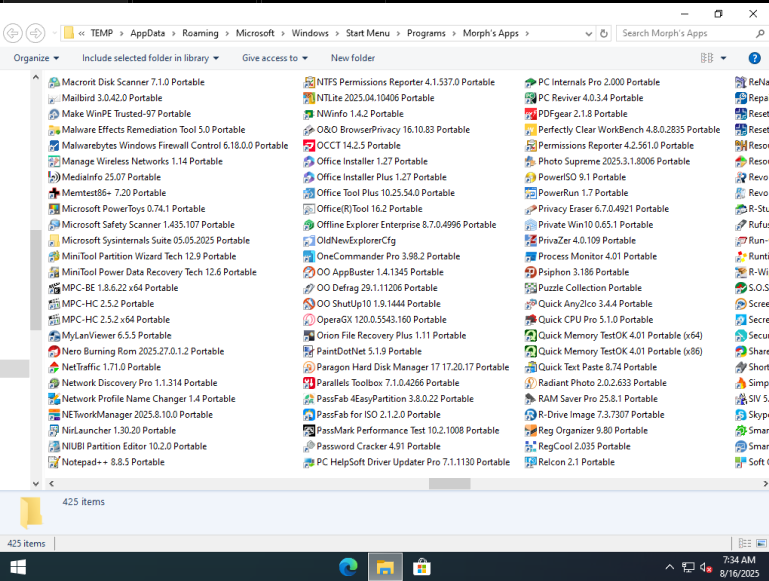This screenshot has height=581, width=769.
Task: Go to the Programs breadcrumb
Action: click(x=426, y=33)
